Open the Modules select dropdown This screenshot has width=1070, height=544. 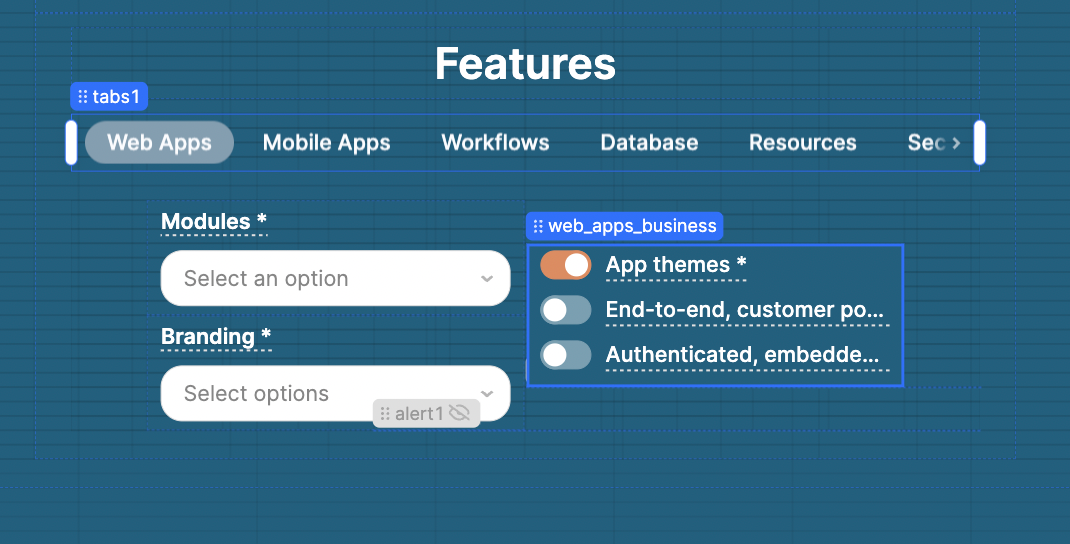click(335, 278)
